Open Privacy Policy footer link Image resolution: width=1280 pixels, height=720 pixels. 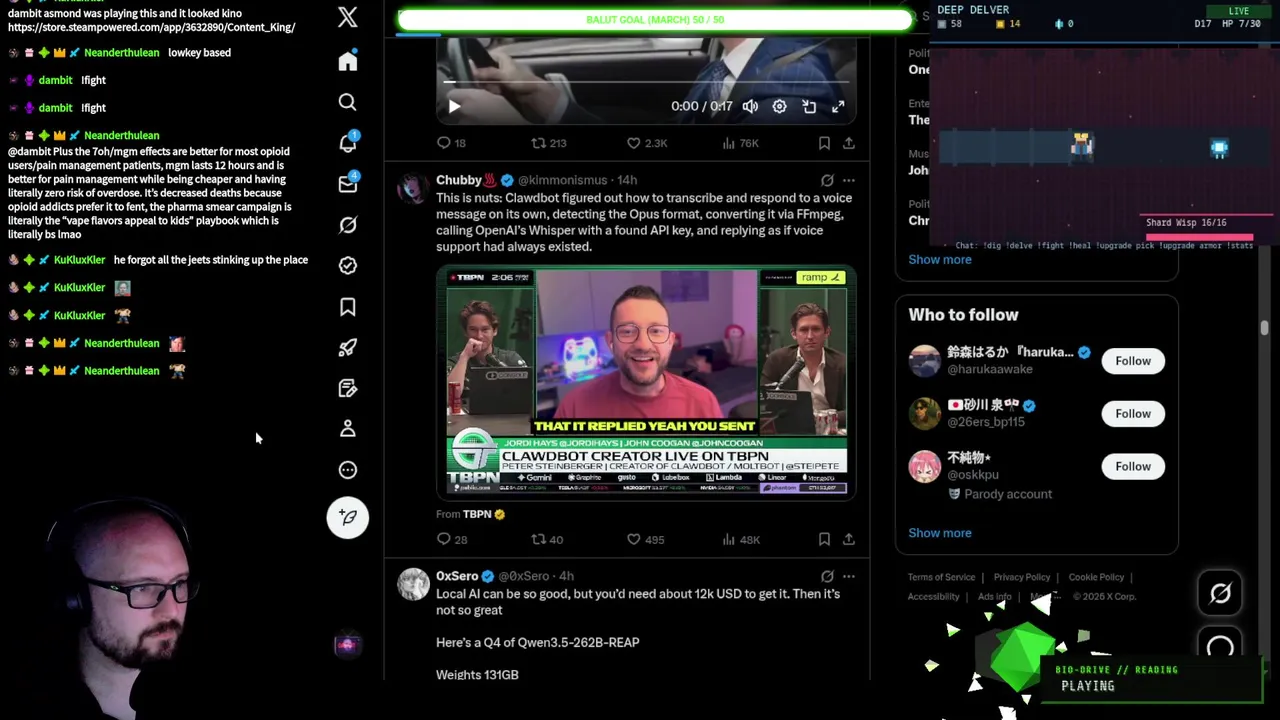tap(1021, 577)
